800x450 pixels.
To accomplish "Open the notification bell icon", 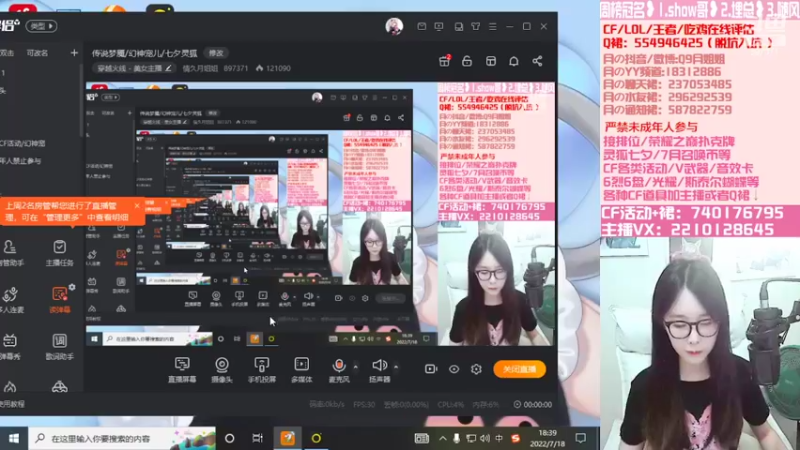I will pos(514,61).
